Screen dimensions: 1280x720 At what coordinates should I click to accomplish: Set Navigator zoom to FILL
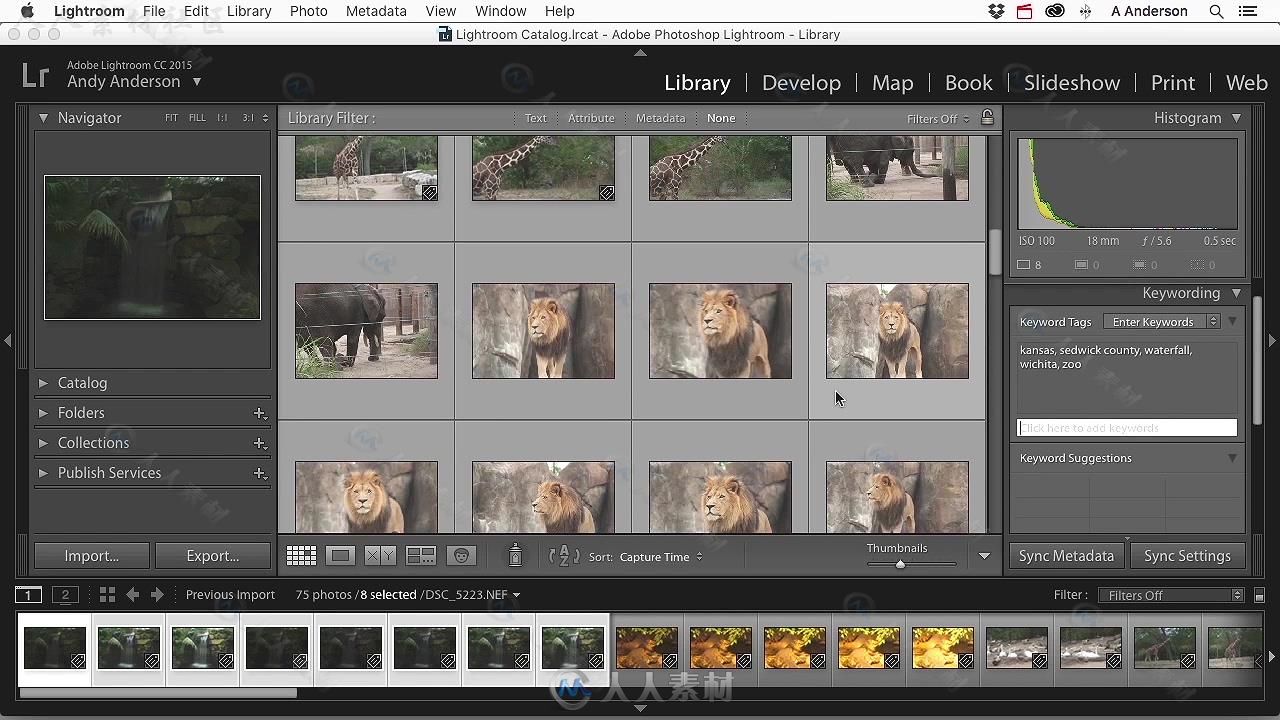(x=197, y=118)
